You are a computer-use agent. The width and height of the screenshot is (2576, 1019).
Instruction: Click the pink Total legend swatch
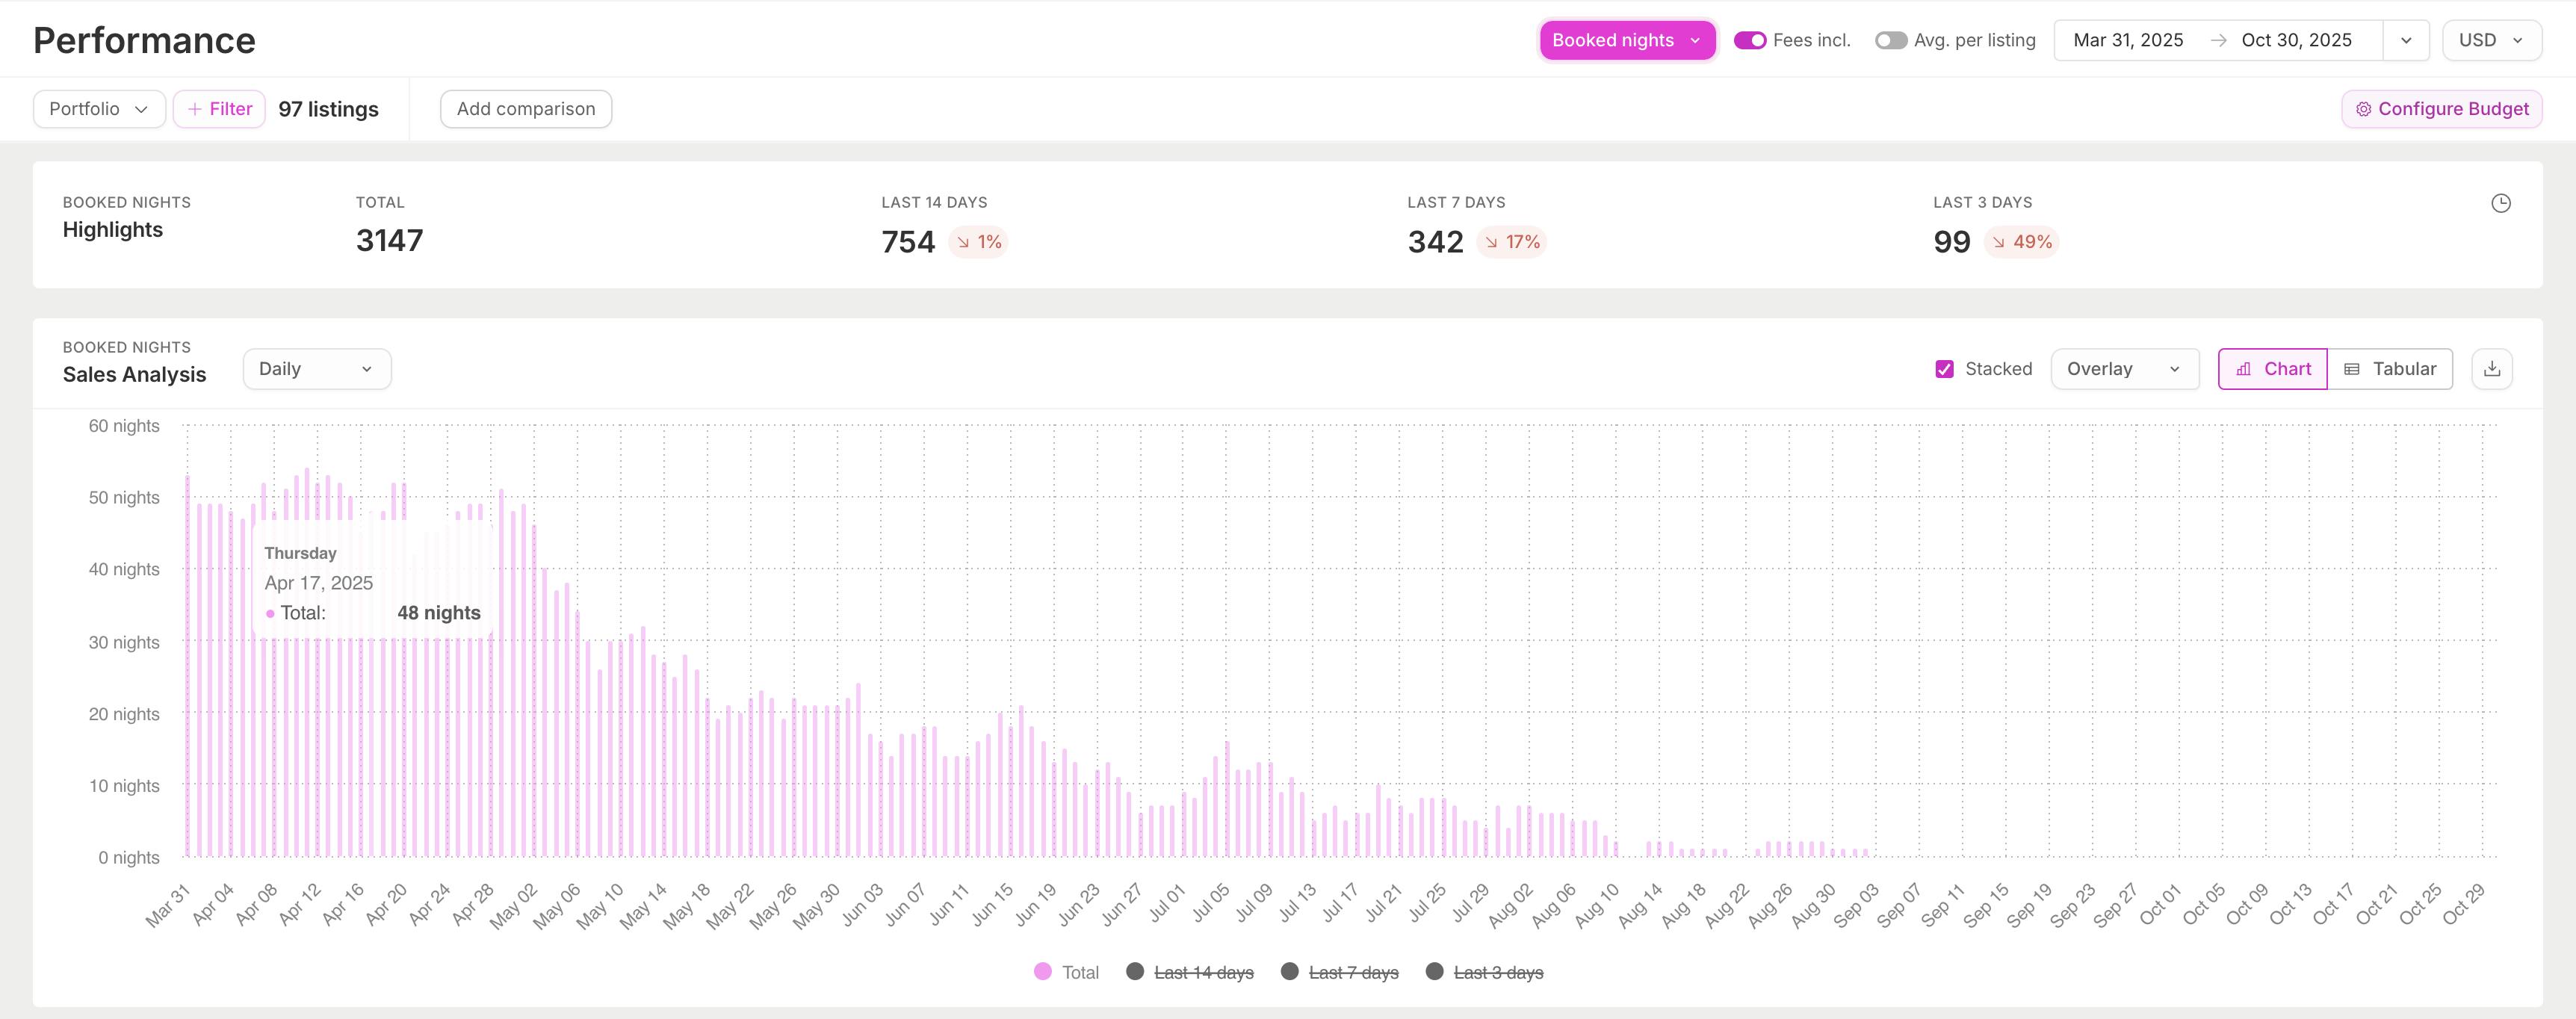tap(1042, 971)
